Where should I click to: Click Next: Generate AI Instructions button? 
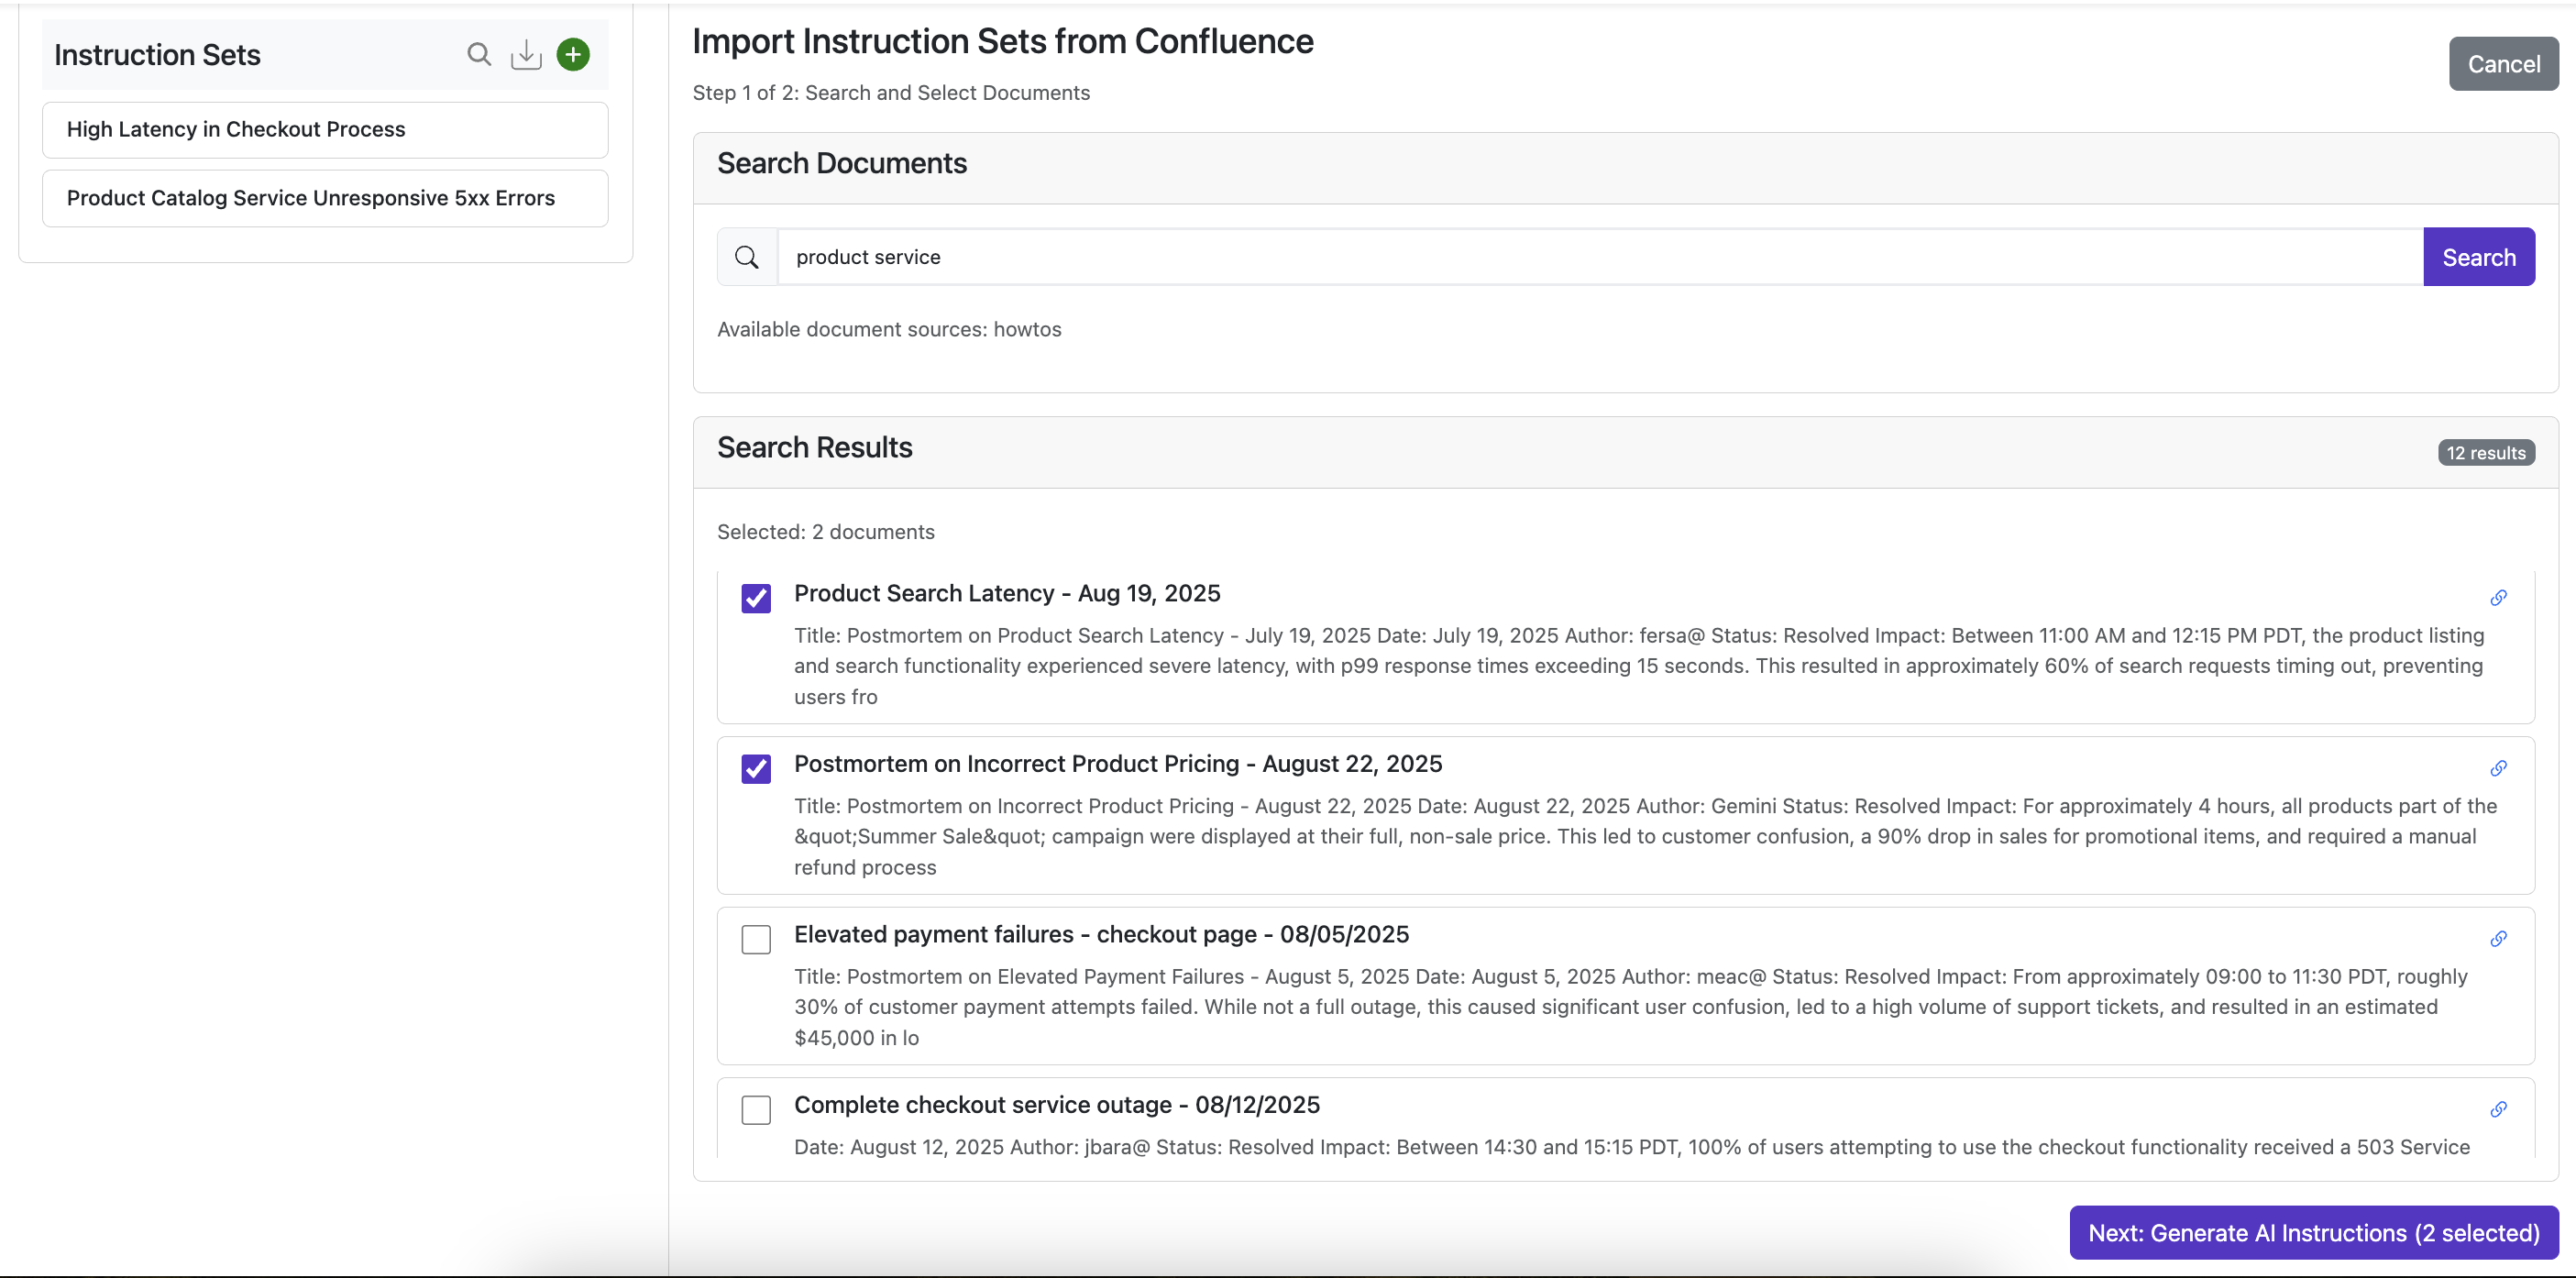[2313, 1232]
